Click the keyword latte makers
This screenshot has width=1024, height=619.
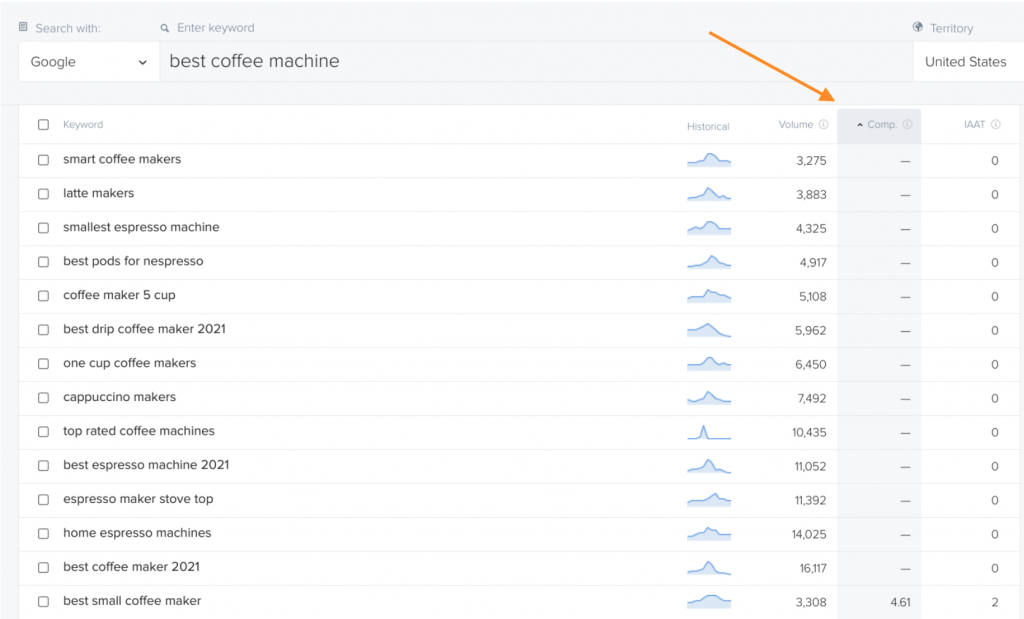99,193
